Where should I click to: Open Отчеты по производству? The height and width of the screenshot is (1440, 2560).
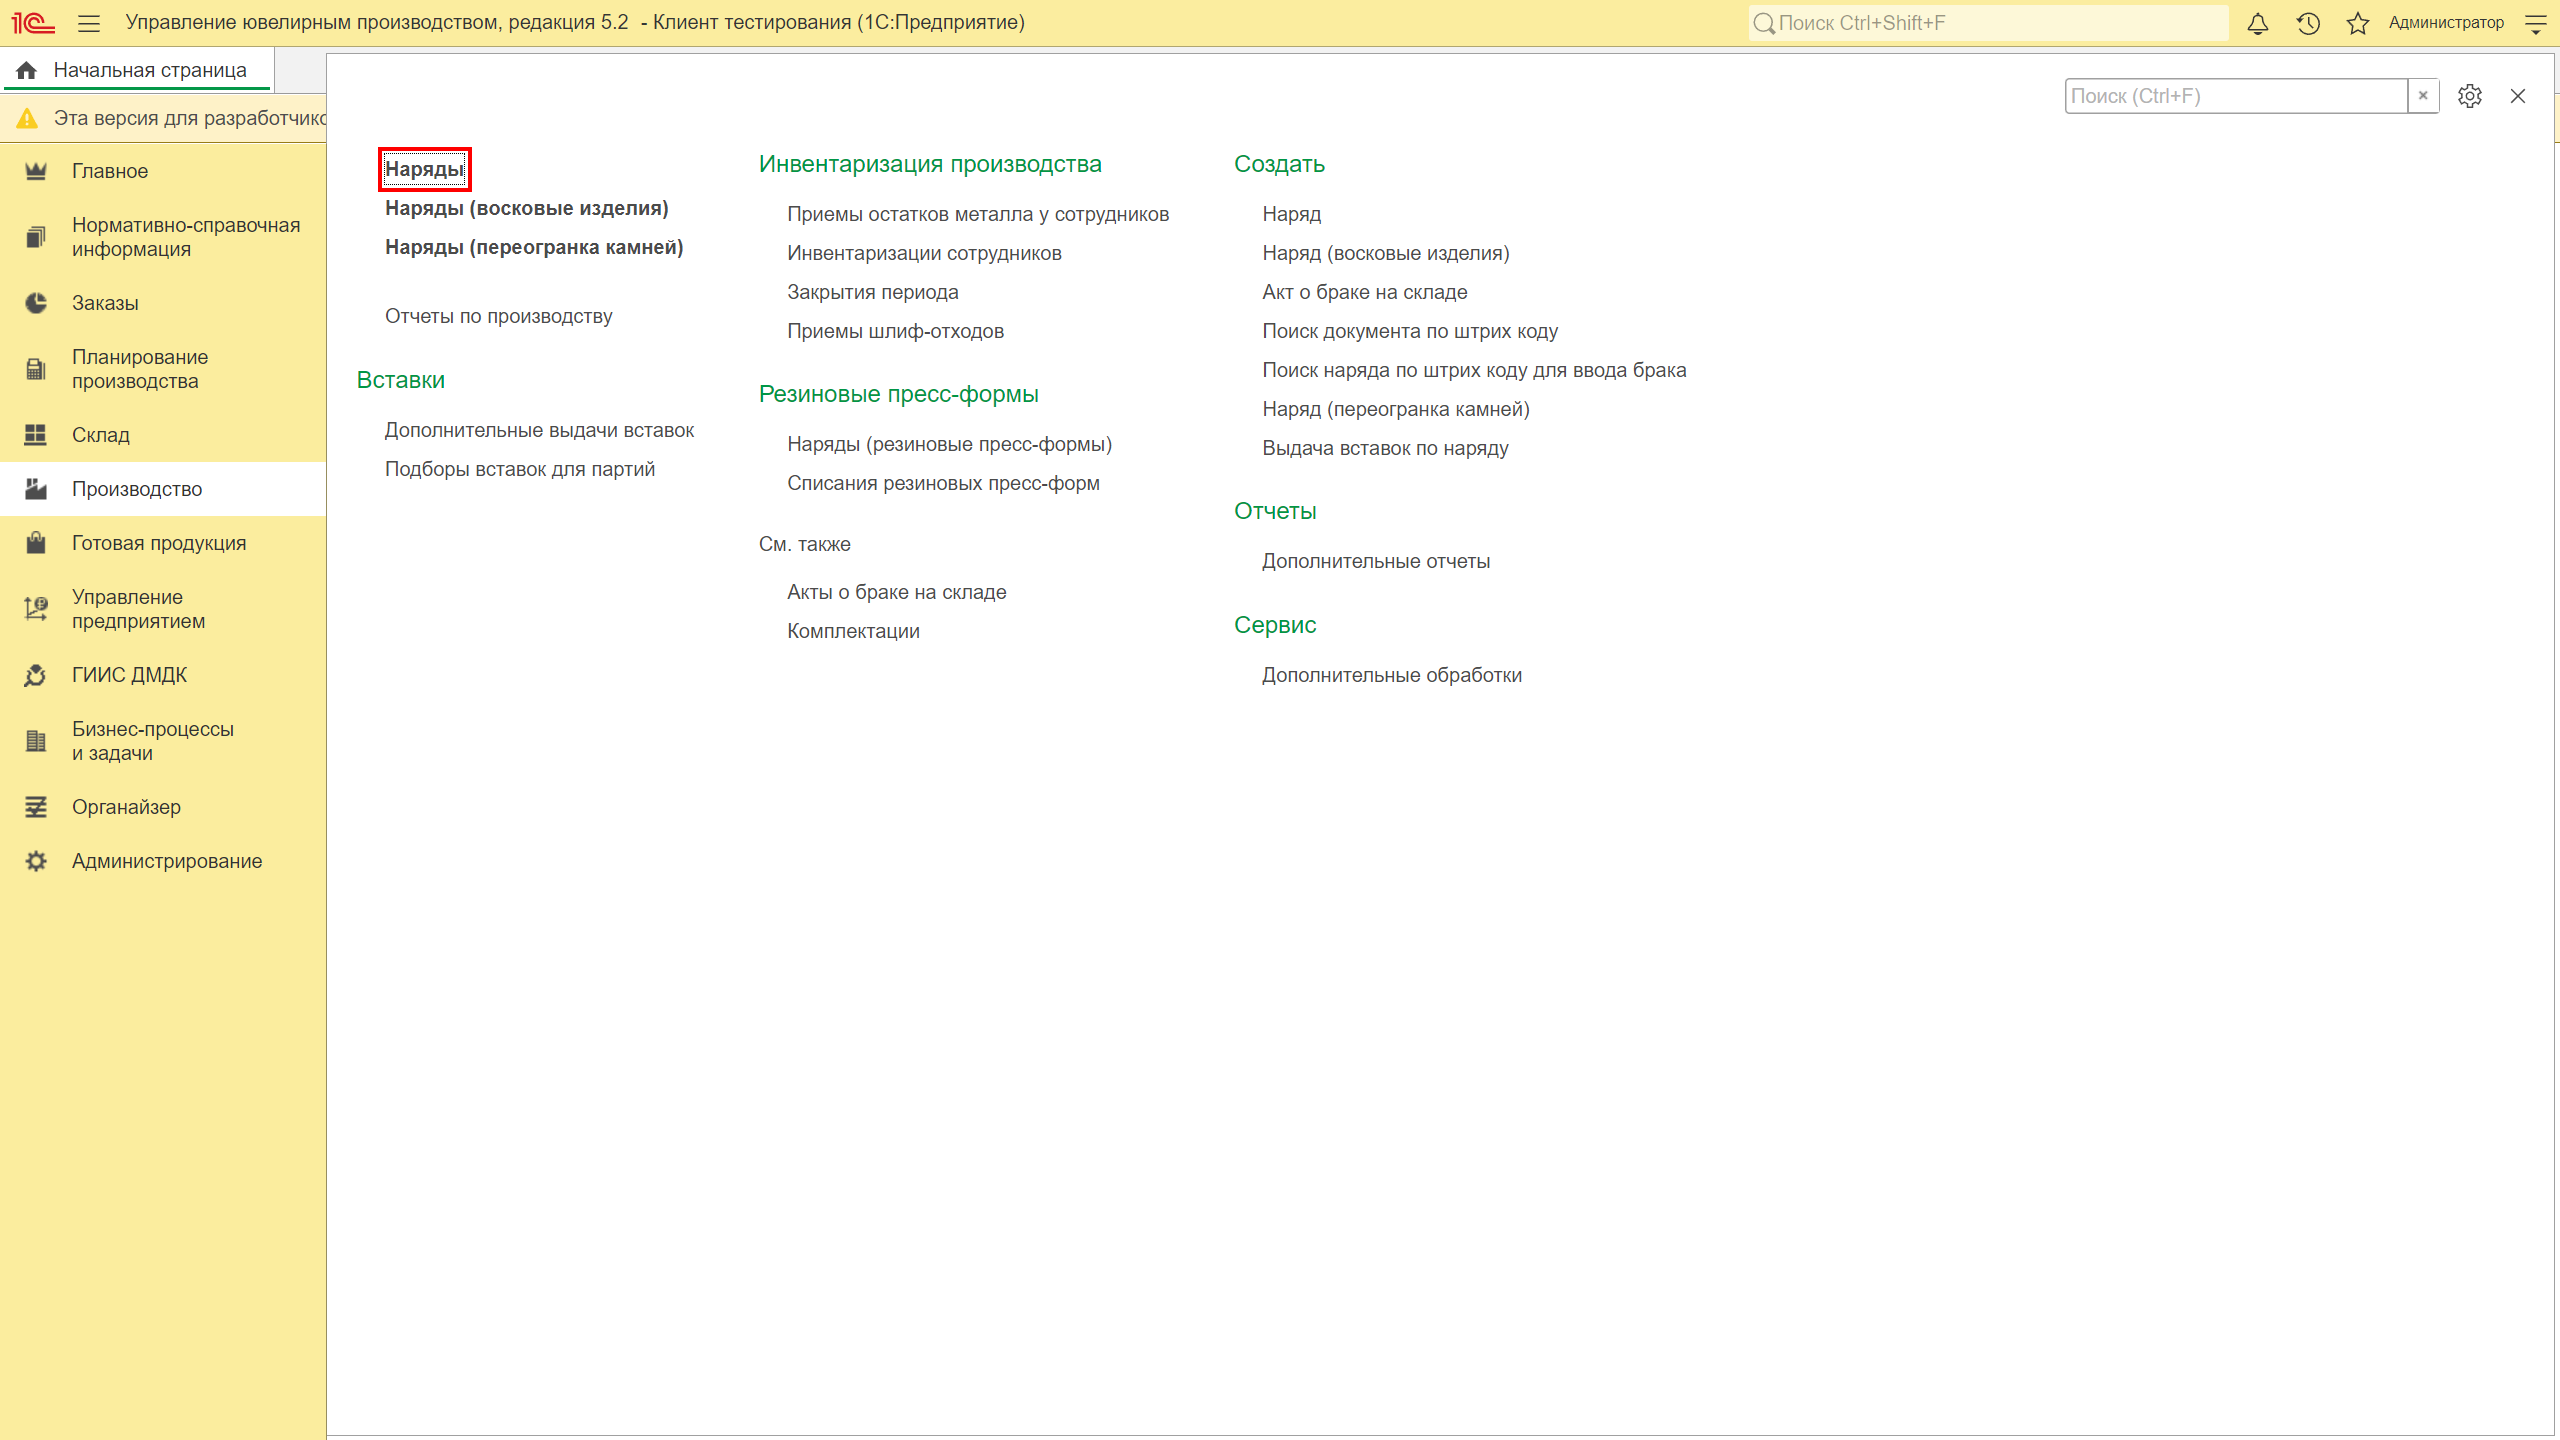(x=499, y=316)
